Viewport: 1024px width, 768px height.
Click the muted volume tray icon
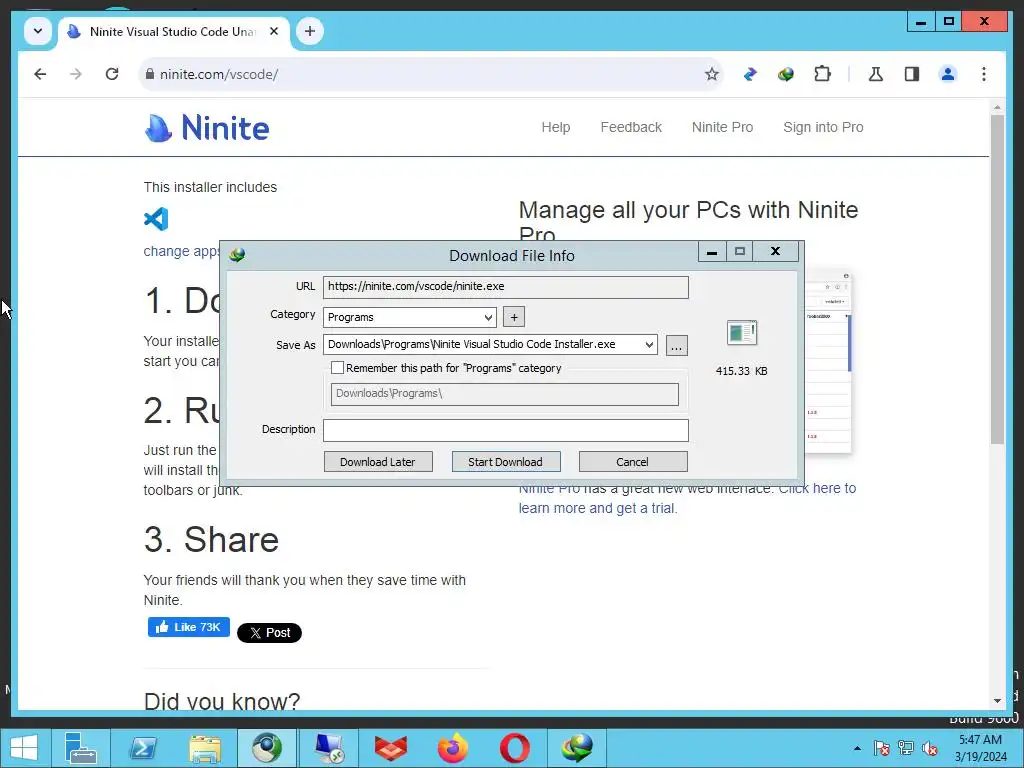tap(929, 748)
